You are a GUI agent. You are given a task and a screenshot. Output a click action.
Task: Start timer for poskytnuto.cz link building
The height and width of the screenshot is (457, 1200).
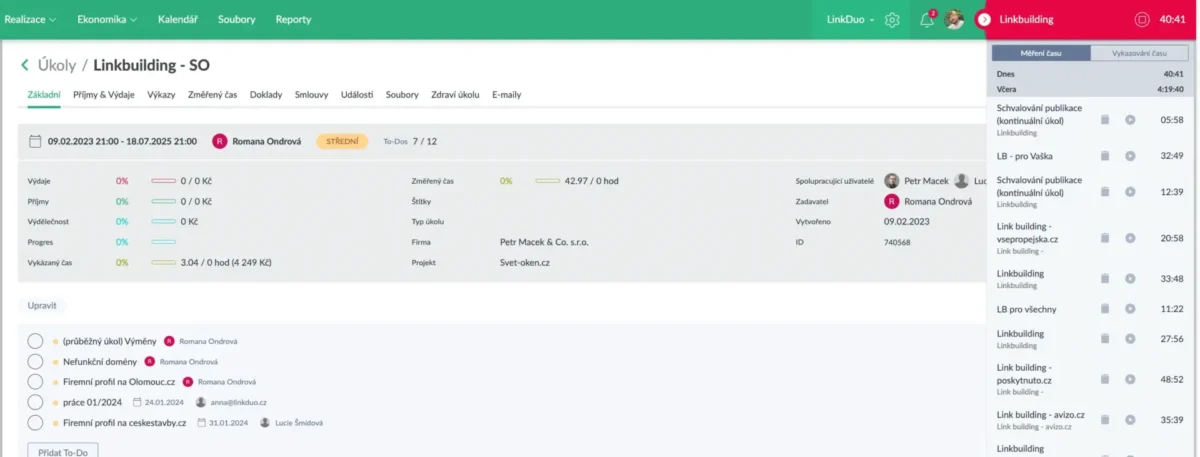point(1130,379)
